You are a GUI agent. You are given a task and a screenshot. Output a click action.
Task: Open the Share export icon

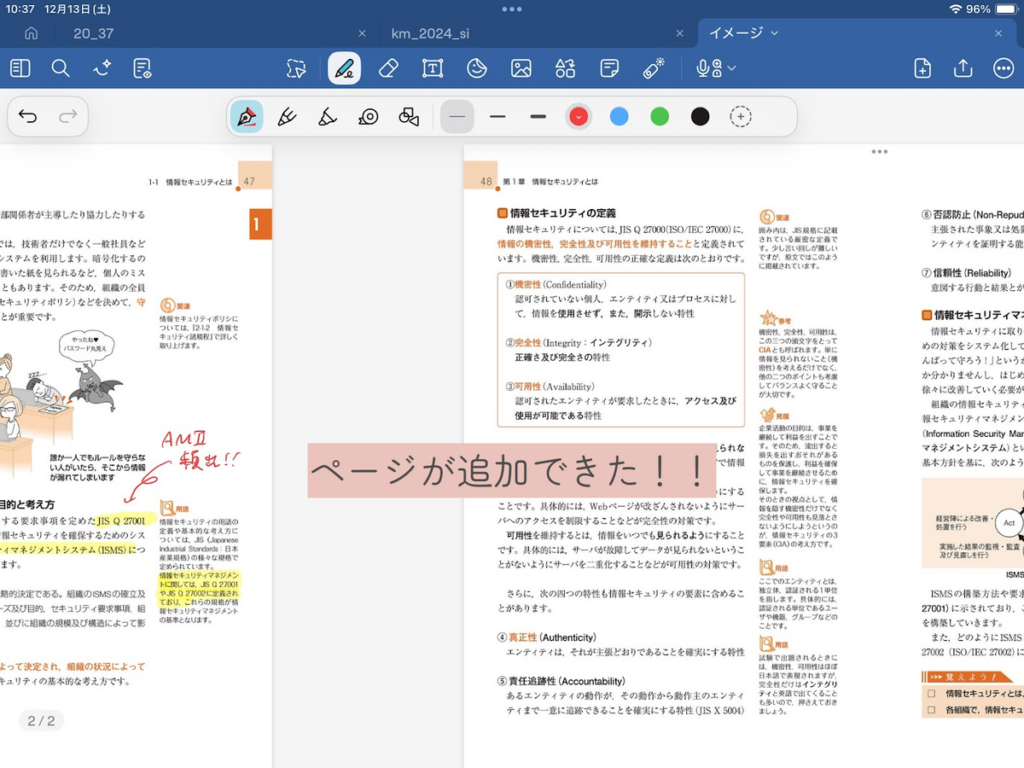pyautogui.click(x=963, y=68)
